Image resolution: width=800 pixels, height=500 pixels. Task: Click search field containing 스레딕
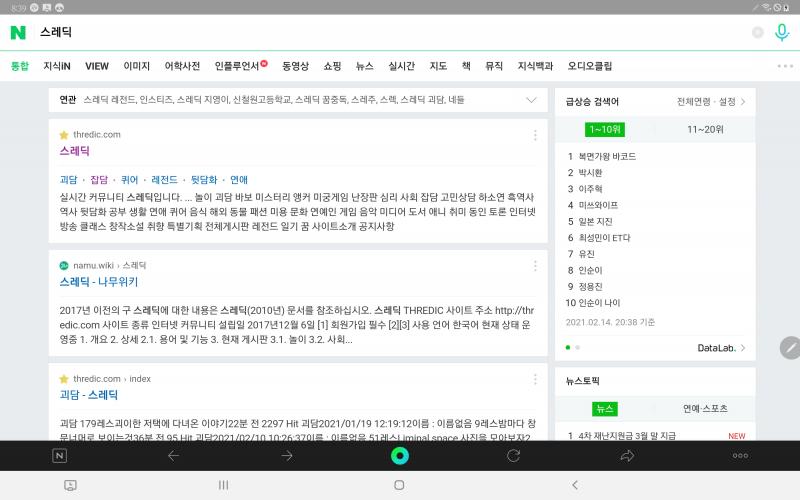[x=390, y=33]
